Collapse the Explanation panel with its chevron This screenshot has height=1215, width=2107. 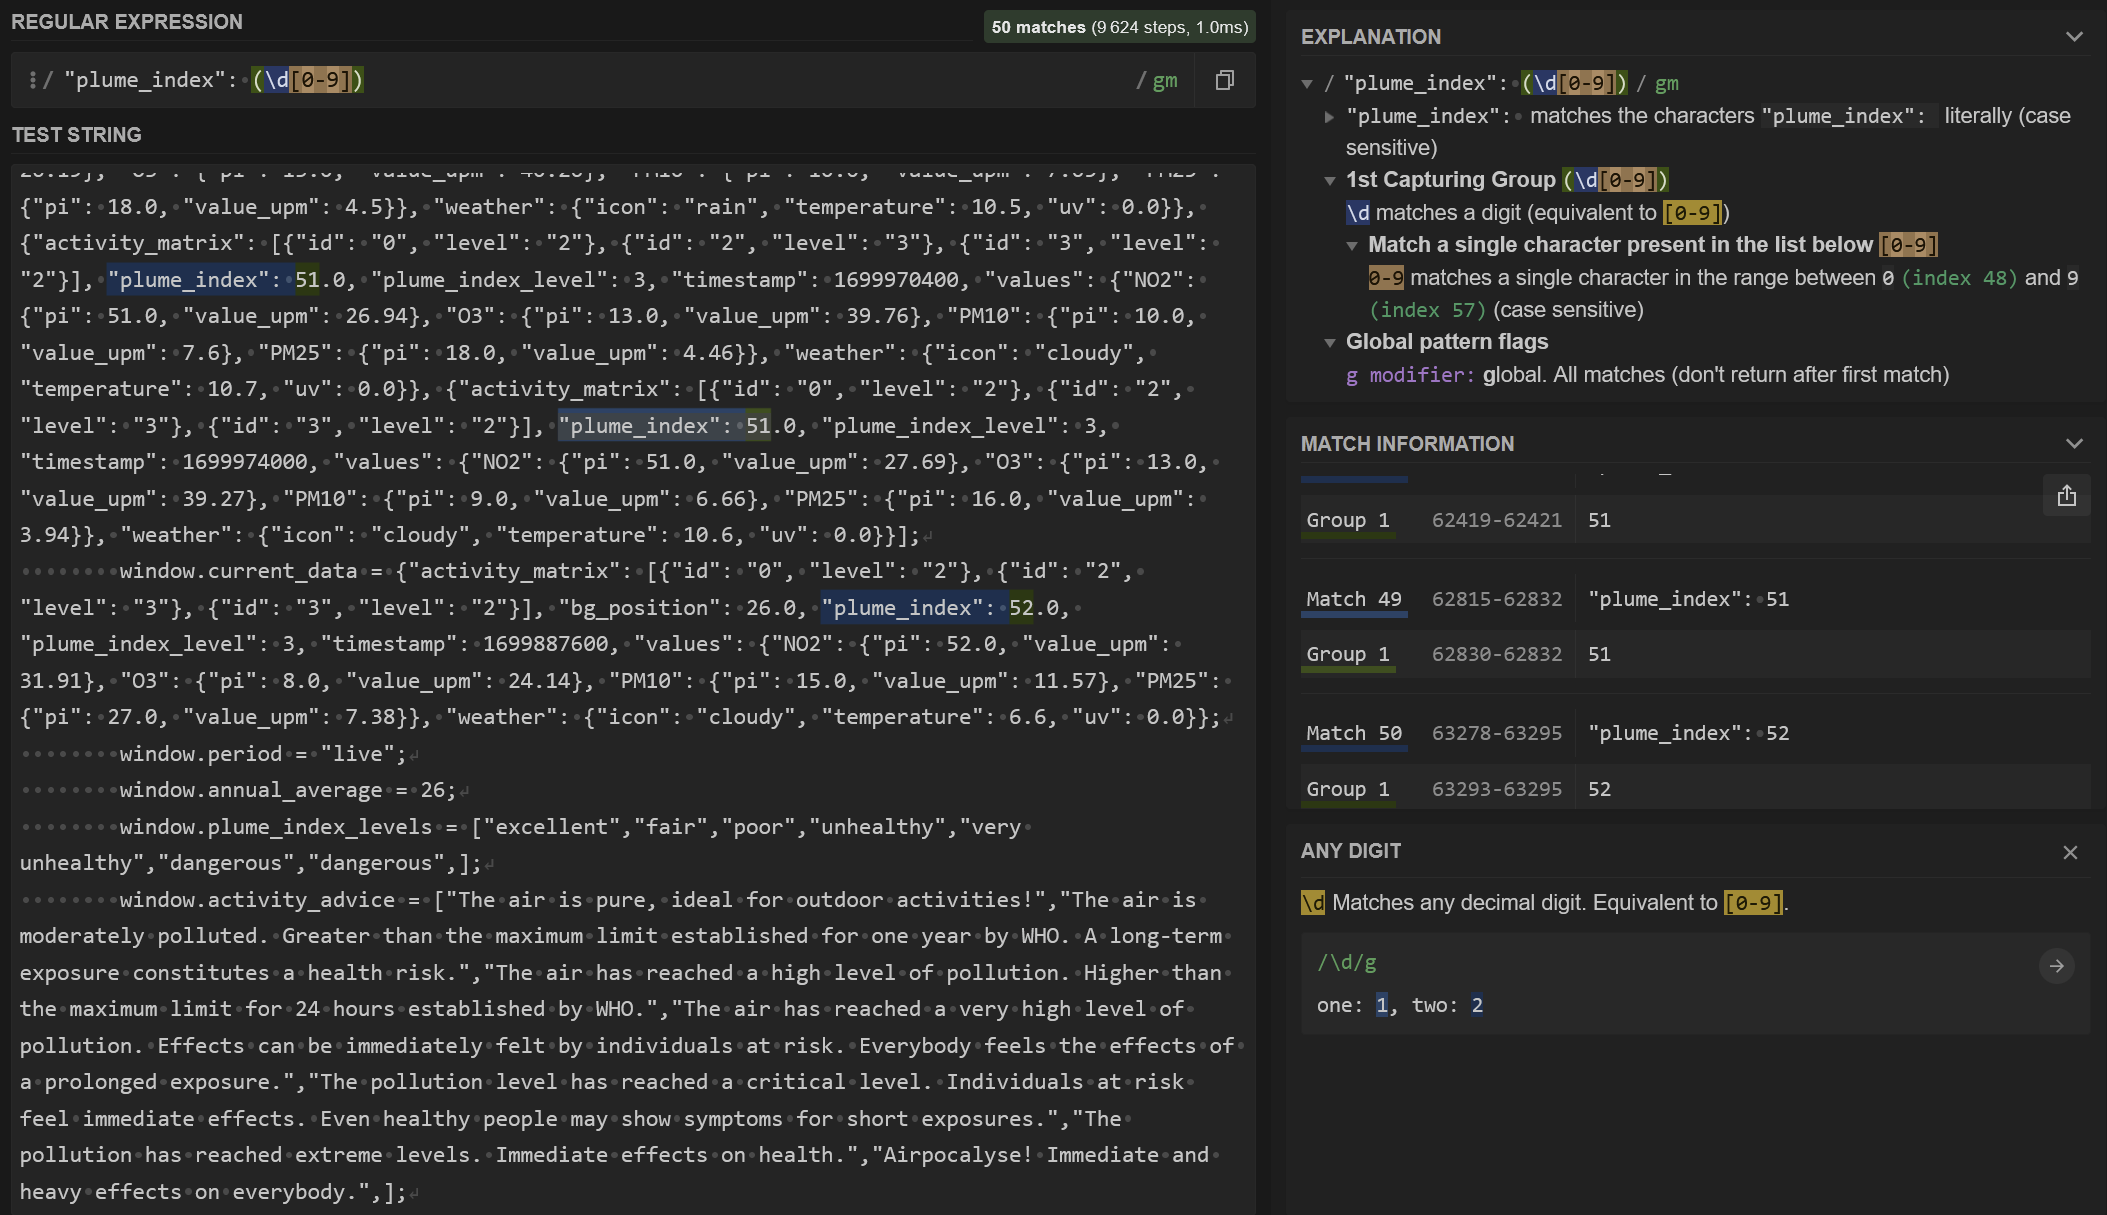coord(2074,37)
